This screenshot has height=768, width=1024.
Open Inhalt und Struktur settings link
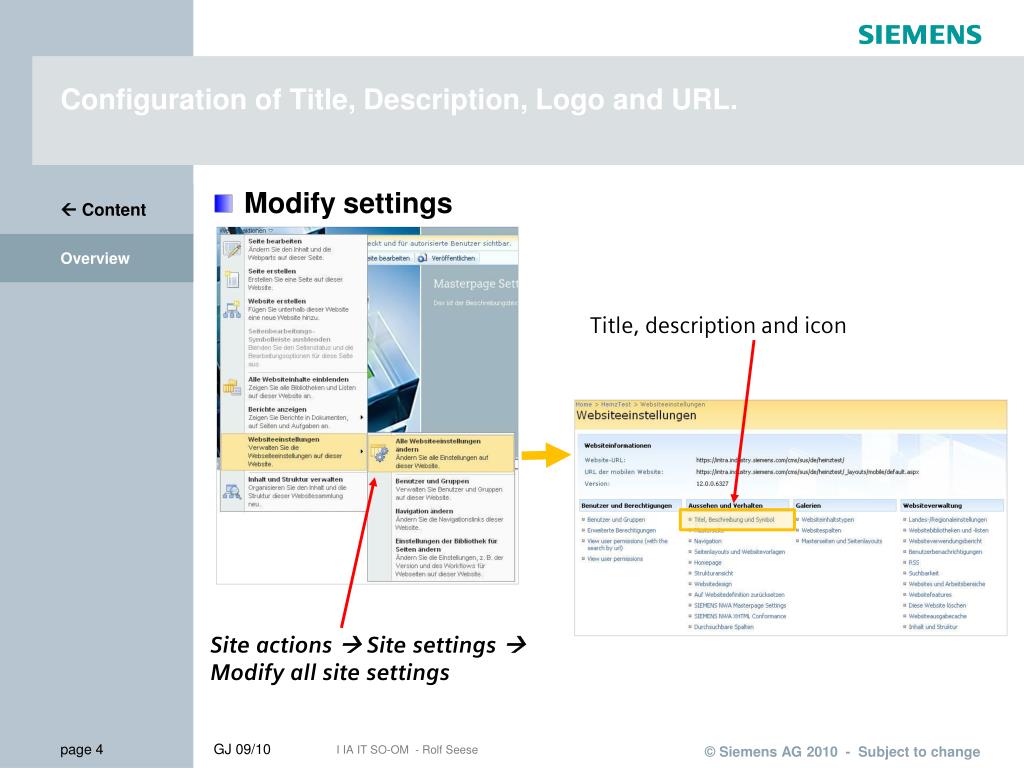point(933,627)
